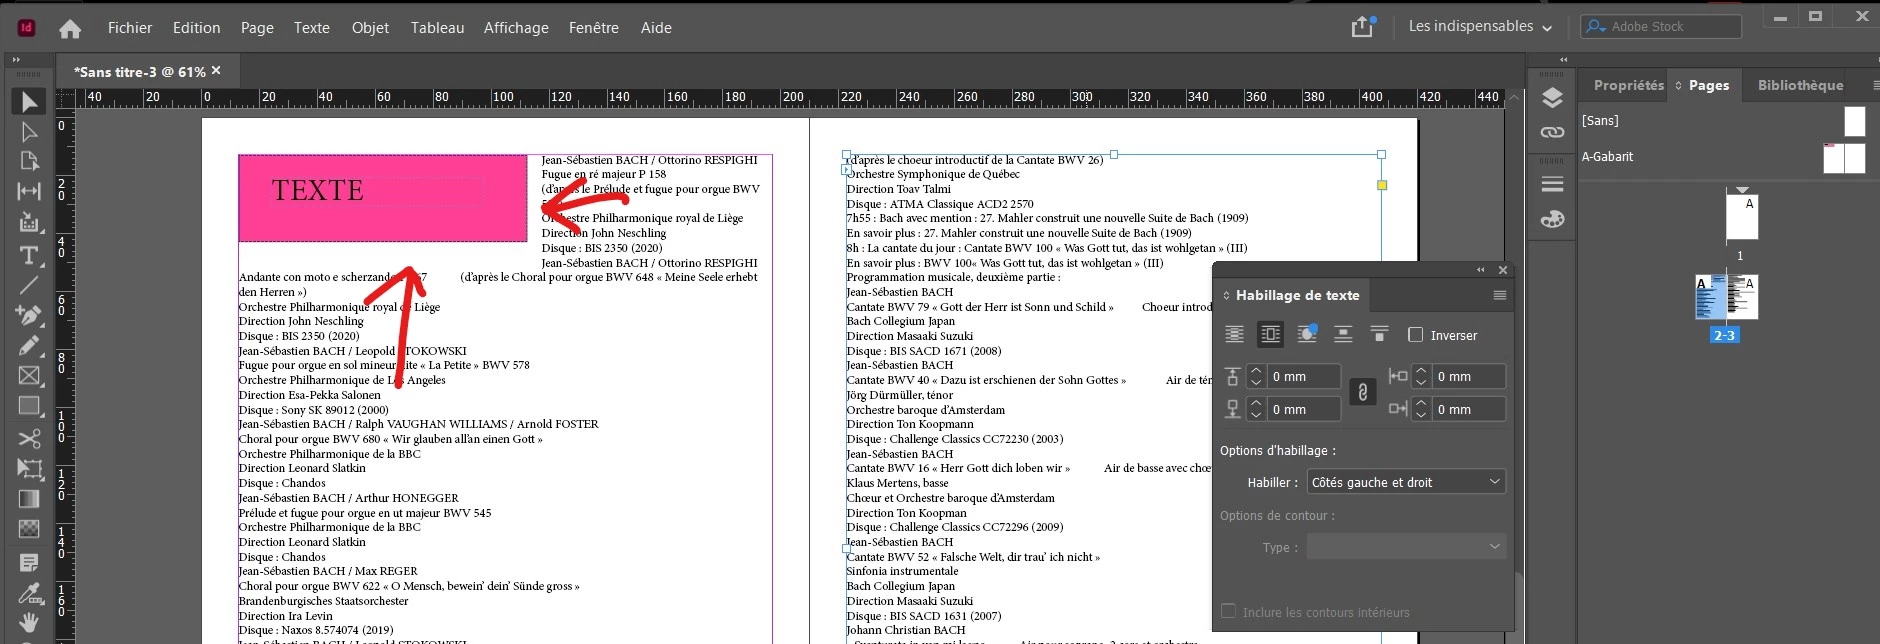Switch to the Propriétés tab
Screen dimensions: 1880x644
click(x=1628, y=86)
